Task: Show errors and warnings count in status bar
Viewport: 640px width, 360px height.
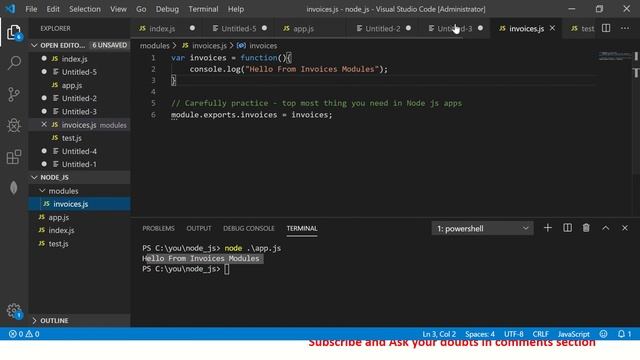Action: pos(24,334)
